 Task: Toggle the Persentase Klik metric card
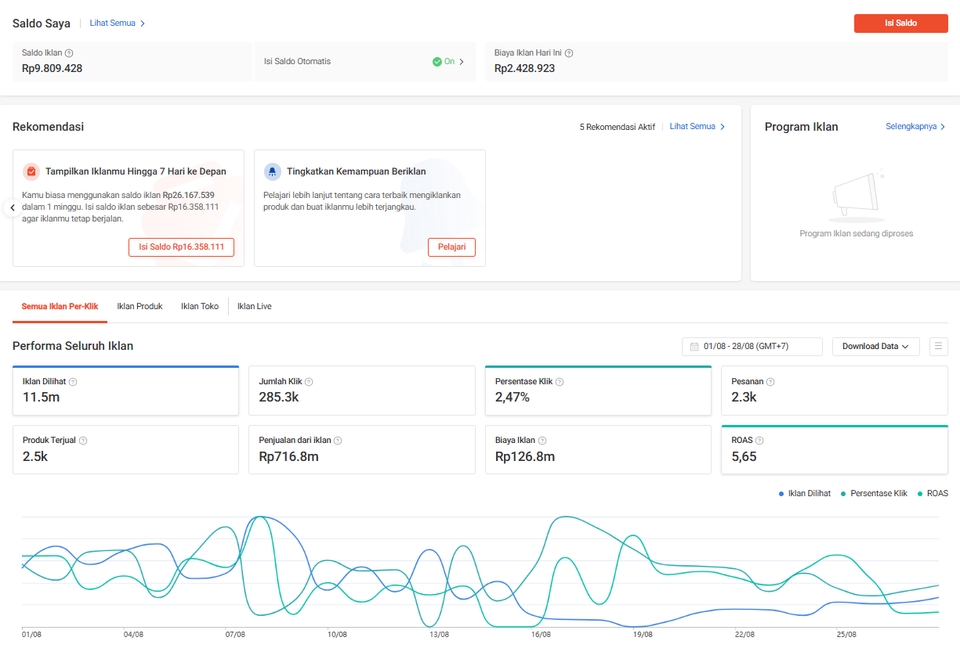597,390
